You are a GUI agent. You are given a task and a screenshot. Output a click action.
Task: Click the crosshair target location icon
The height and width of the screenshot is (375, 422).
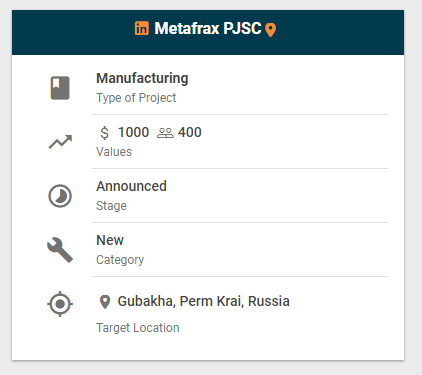point(60,304)
